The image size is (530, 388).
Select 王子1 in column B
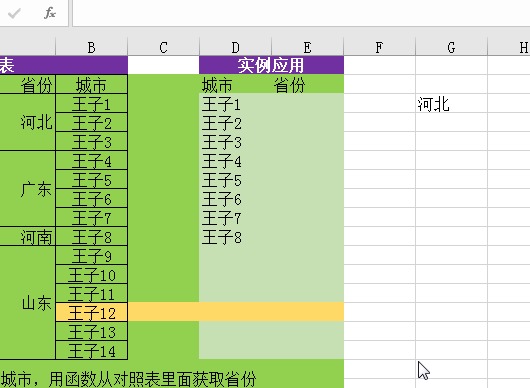[91, 103]
